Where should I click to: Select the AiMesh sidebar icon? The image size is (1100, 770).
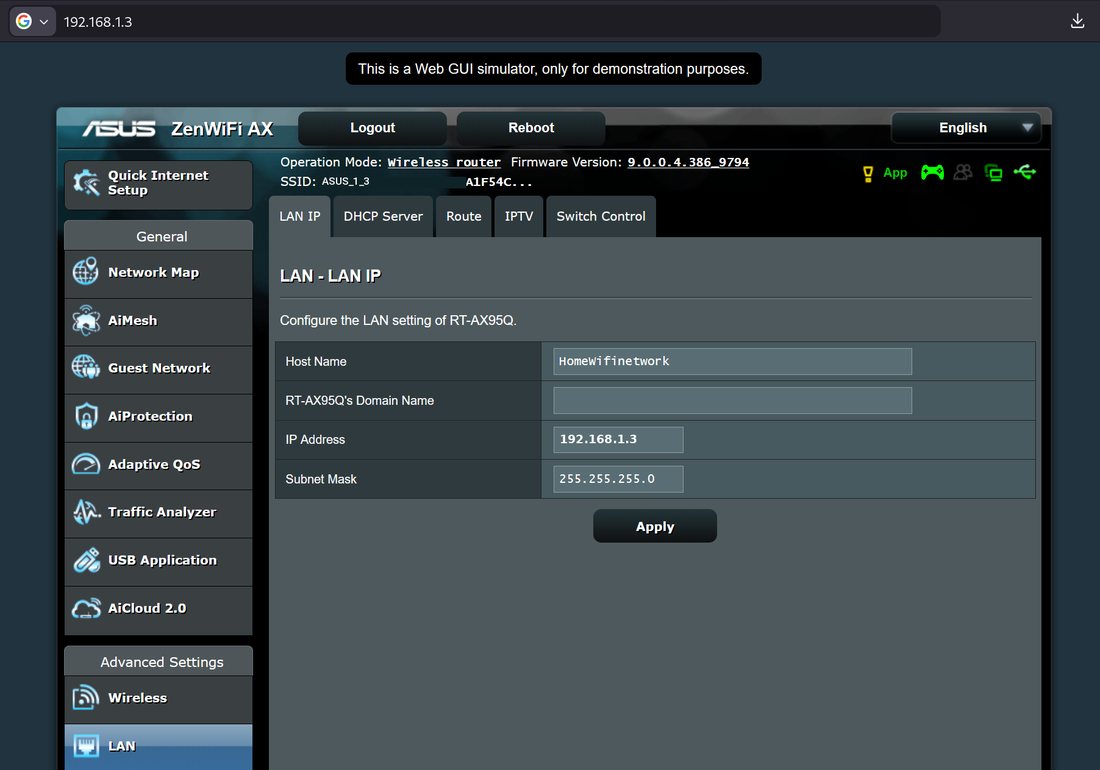click(86, 320)
